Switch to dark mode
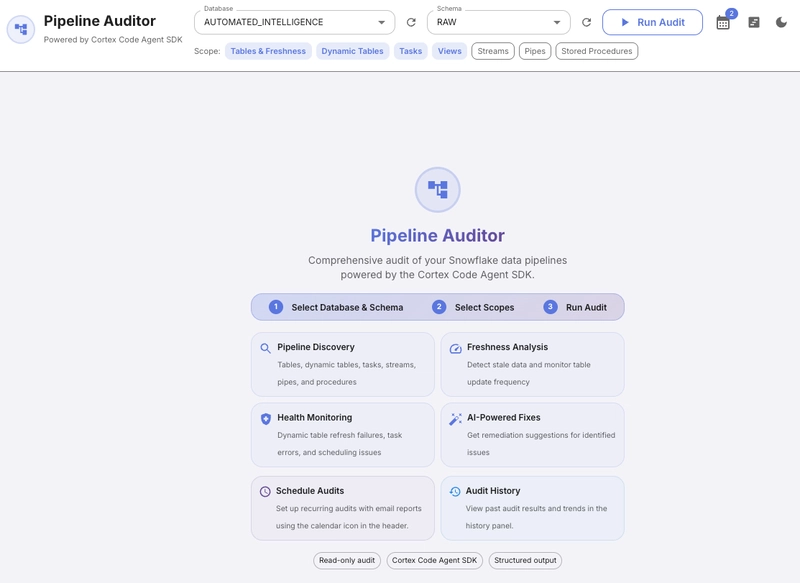Image resolution: width=800 pixels, height=583 pixels. point(781,22)
